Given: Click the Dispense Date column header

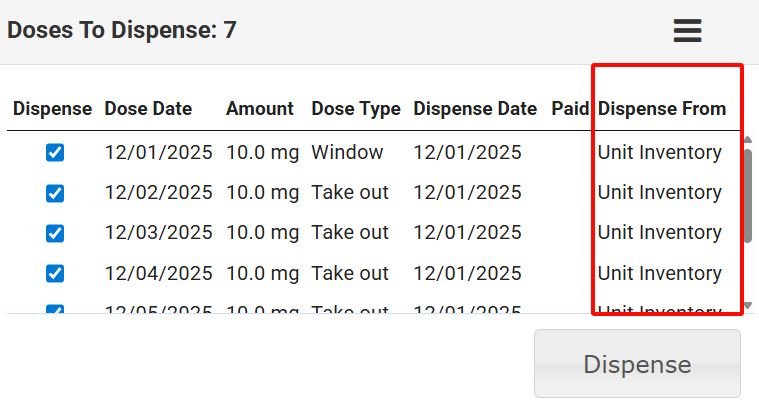Looking at the screenshot, I should tap(475, 109).
